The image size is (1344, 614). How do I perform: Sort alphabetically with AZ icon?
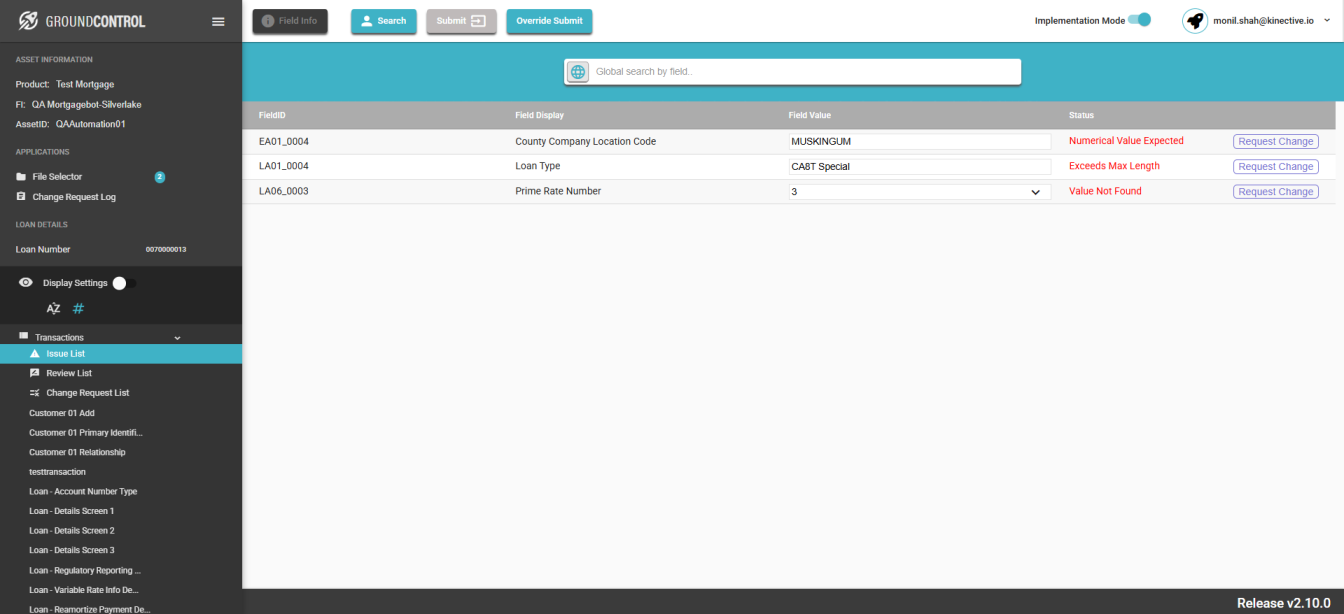click(x=54, y=309)
